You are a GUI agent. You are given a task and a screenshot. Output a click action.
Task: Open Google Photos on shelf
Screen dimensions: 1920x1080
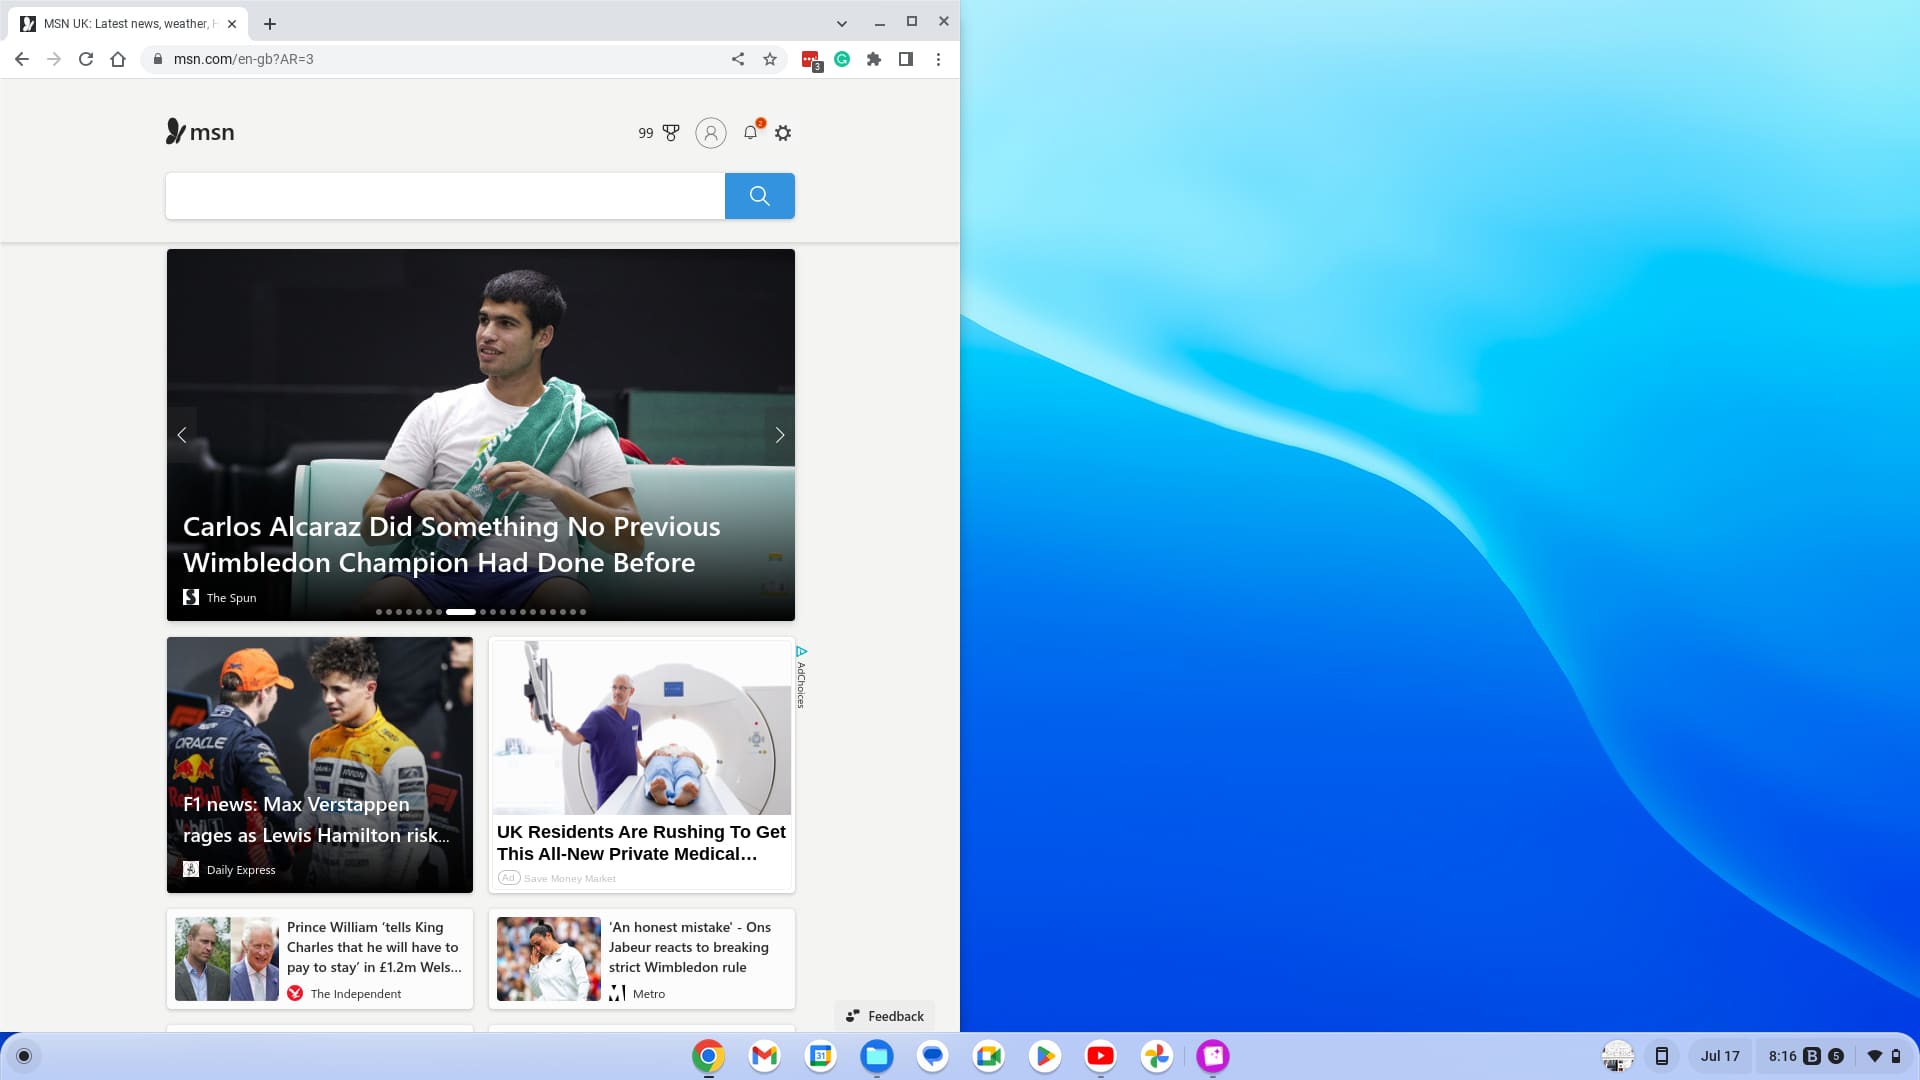tap(1157, 1056)
